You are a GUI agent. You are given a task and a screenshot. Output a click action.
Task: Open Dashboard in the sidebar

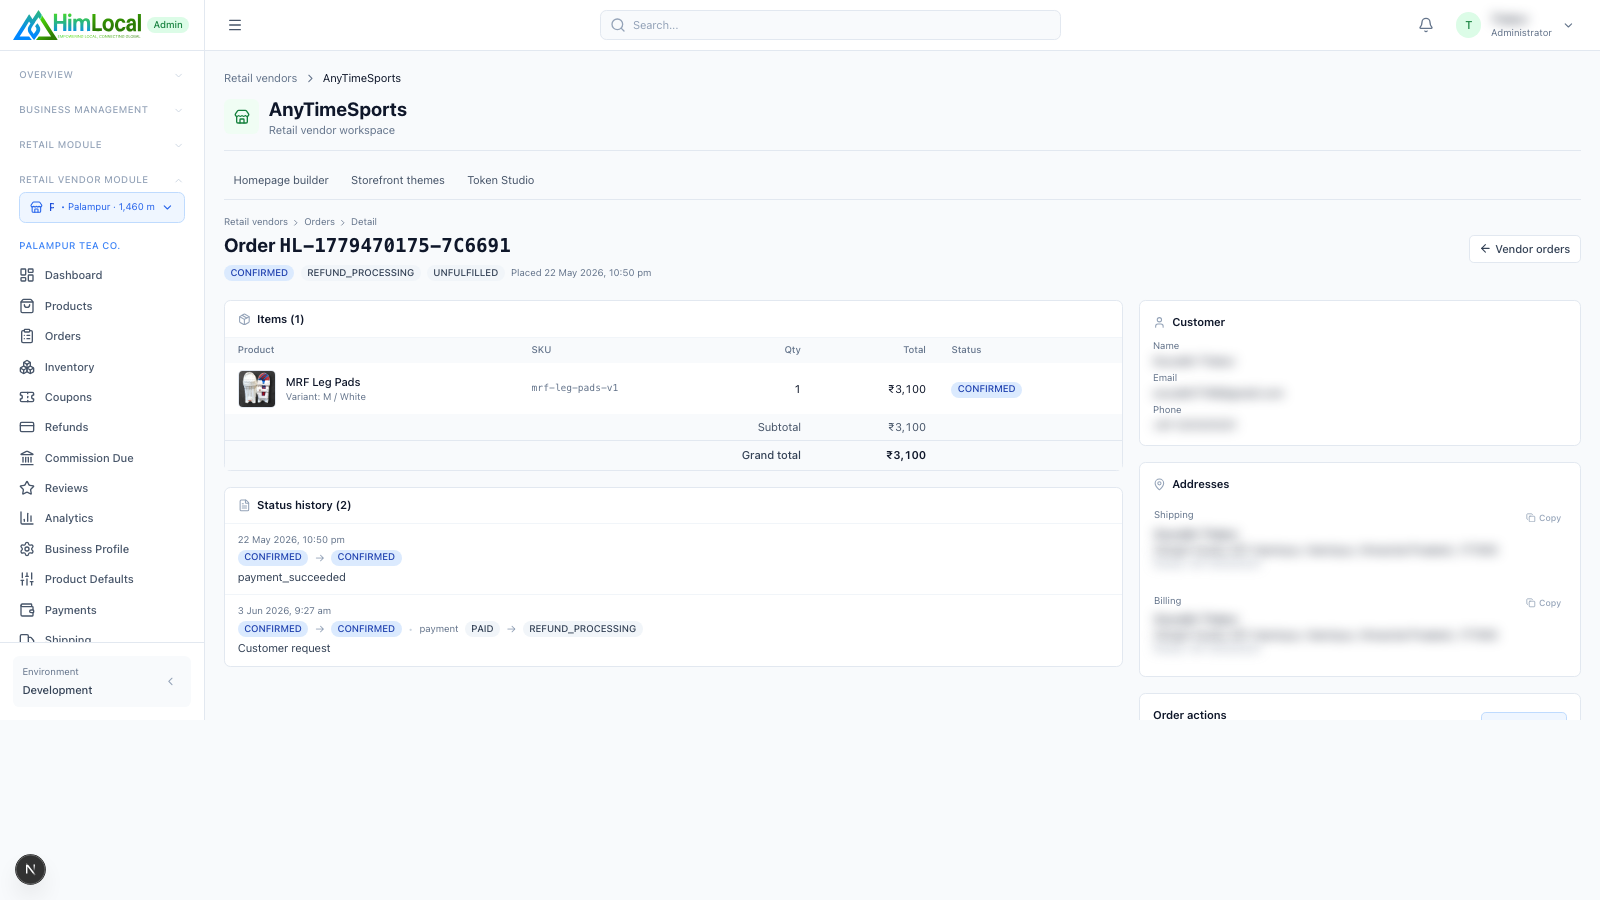[73, 275]
